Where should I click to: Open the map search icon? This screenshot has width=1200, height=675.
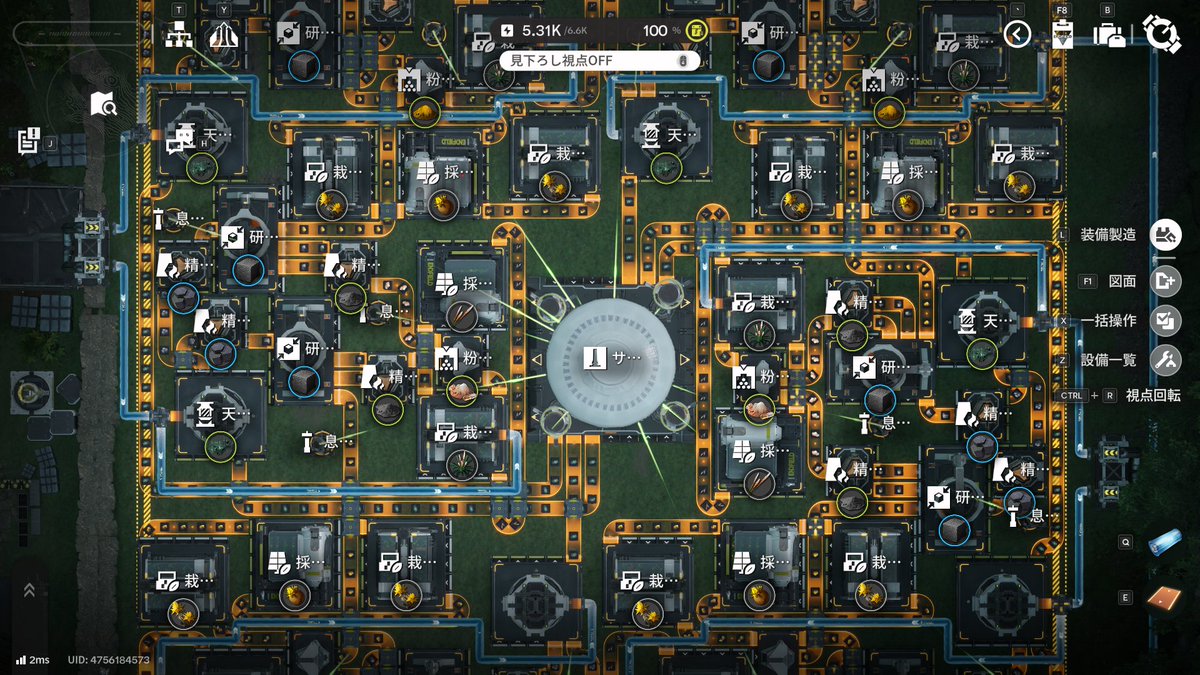[x=104, y=103]
